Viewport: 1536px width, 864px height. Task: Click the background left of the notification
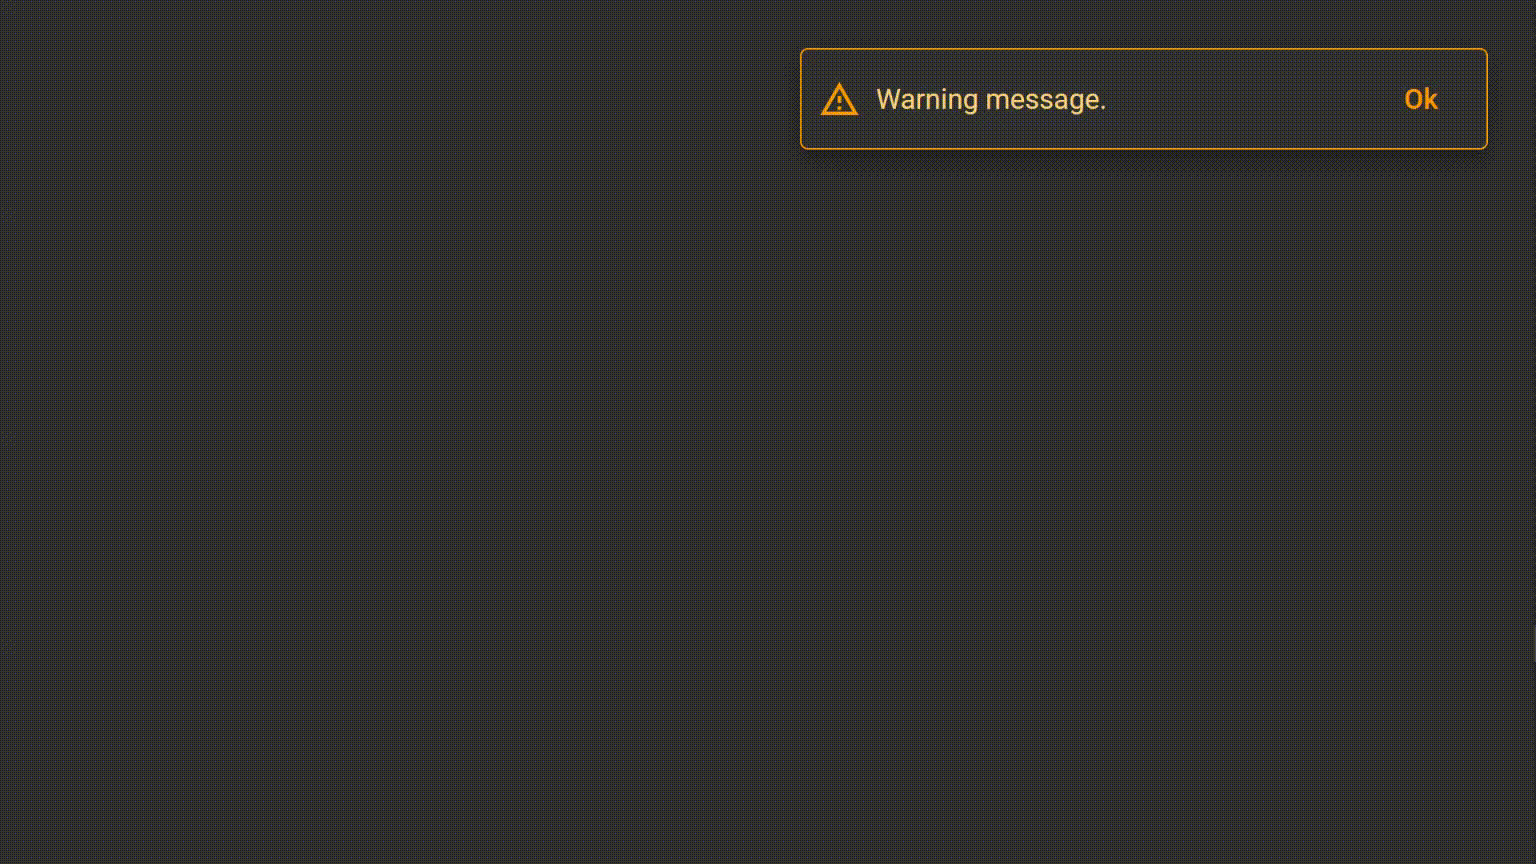point(400,99)
